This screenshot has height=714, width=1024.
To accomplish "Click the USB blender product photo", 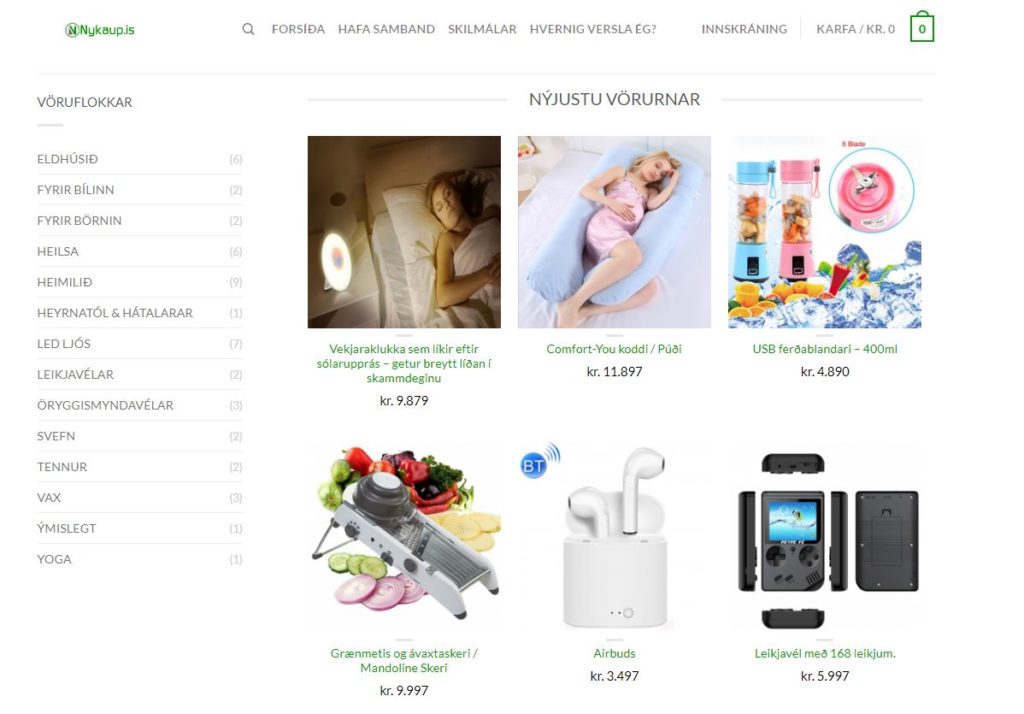I will pos(825,232).
